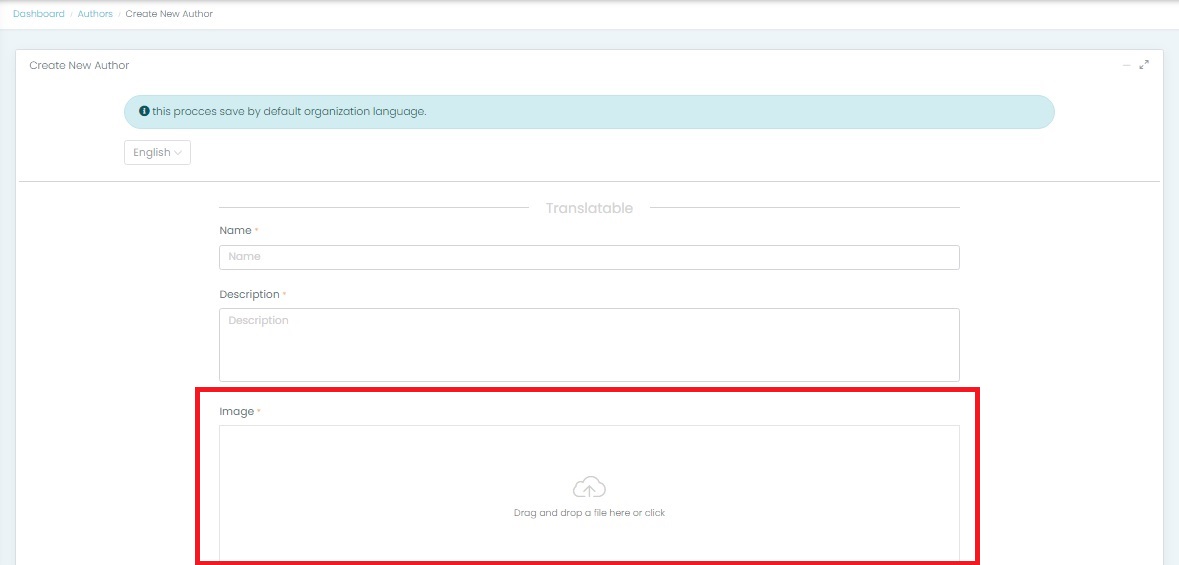Collapse the Create New Author panel

(1127, 66)
